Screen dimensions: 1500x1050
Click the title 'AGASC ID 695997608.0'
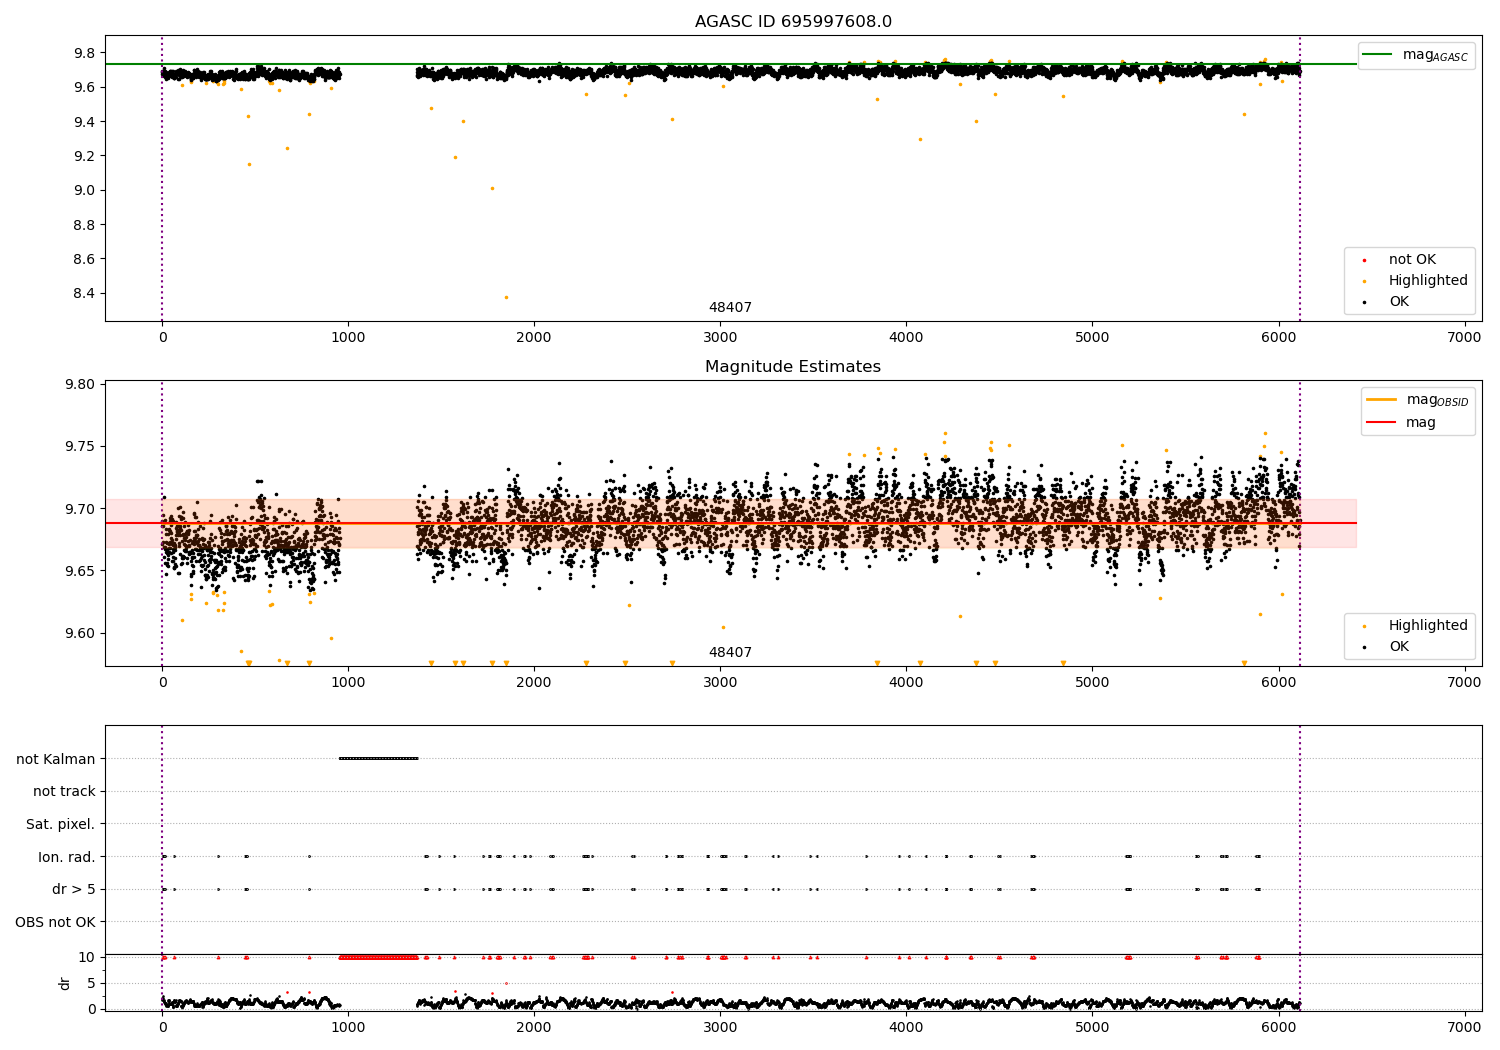[x=793, y=22]
